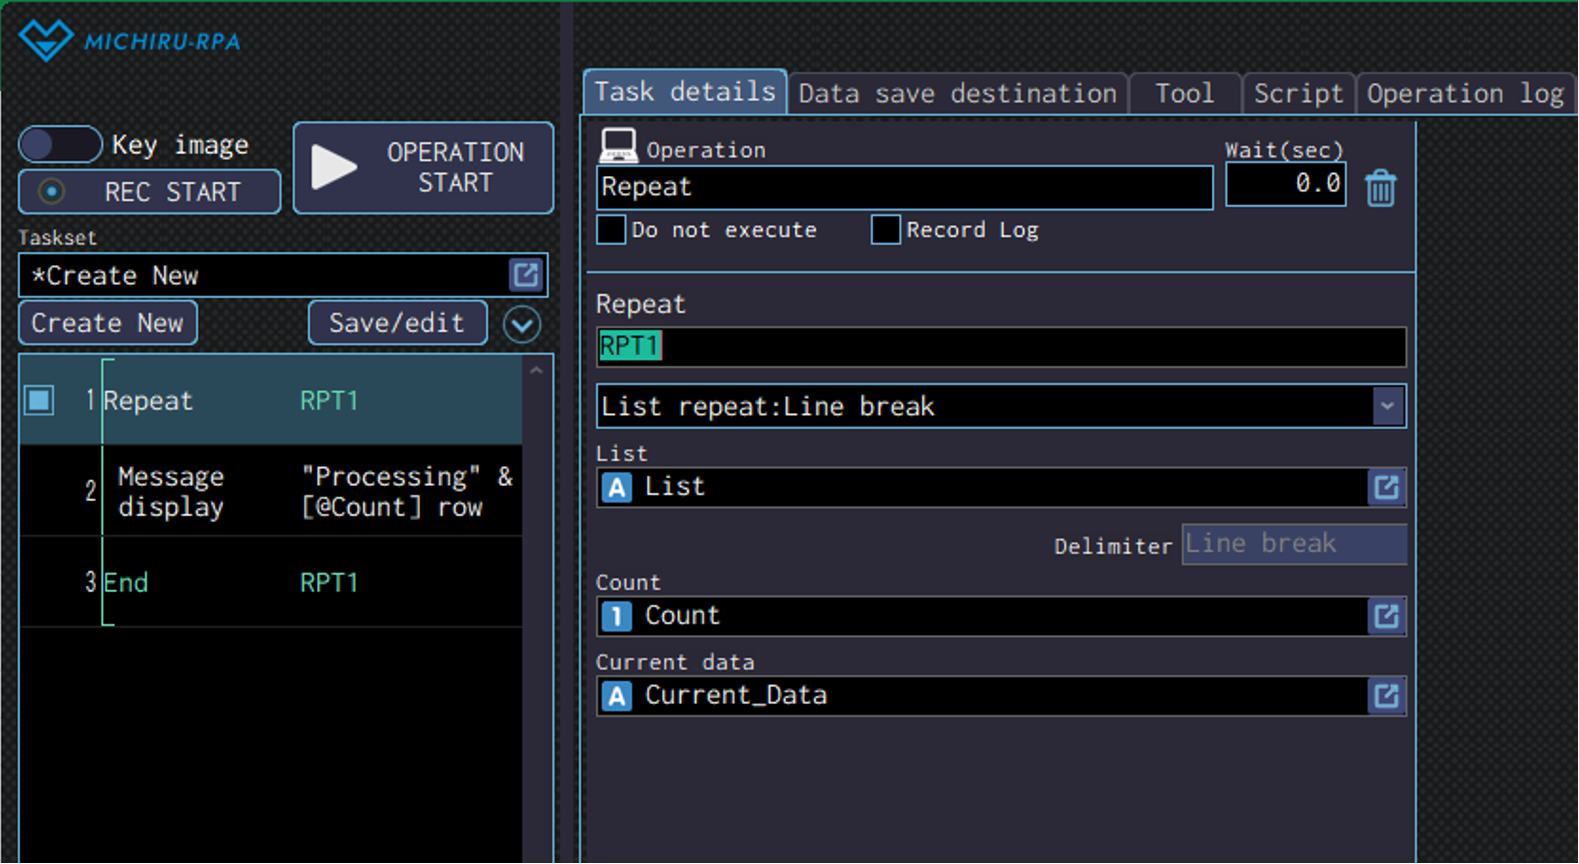The width and height of the screenshot is (1579, 864).
Task: Open the Script tab
Action: [x=1298, y=94]
